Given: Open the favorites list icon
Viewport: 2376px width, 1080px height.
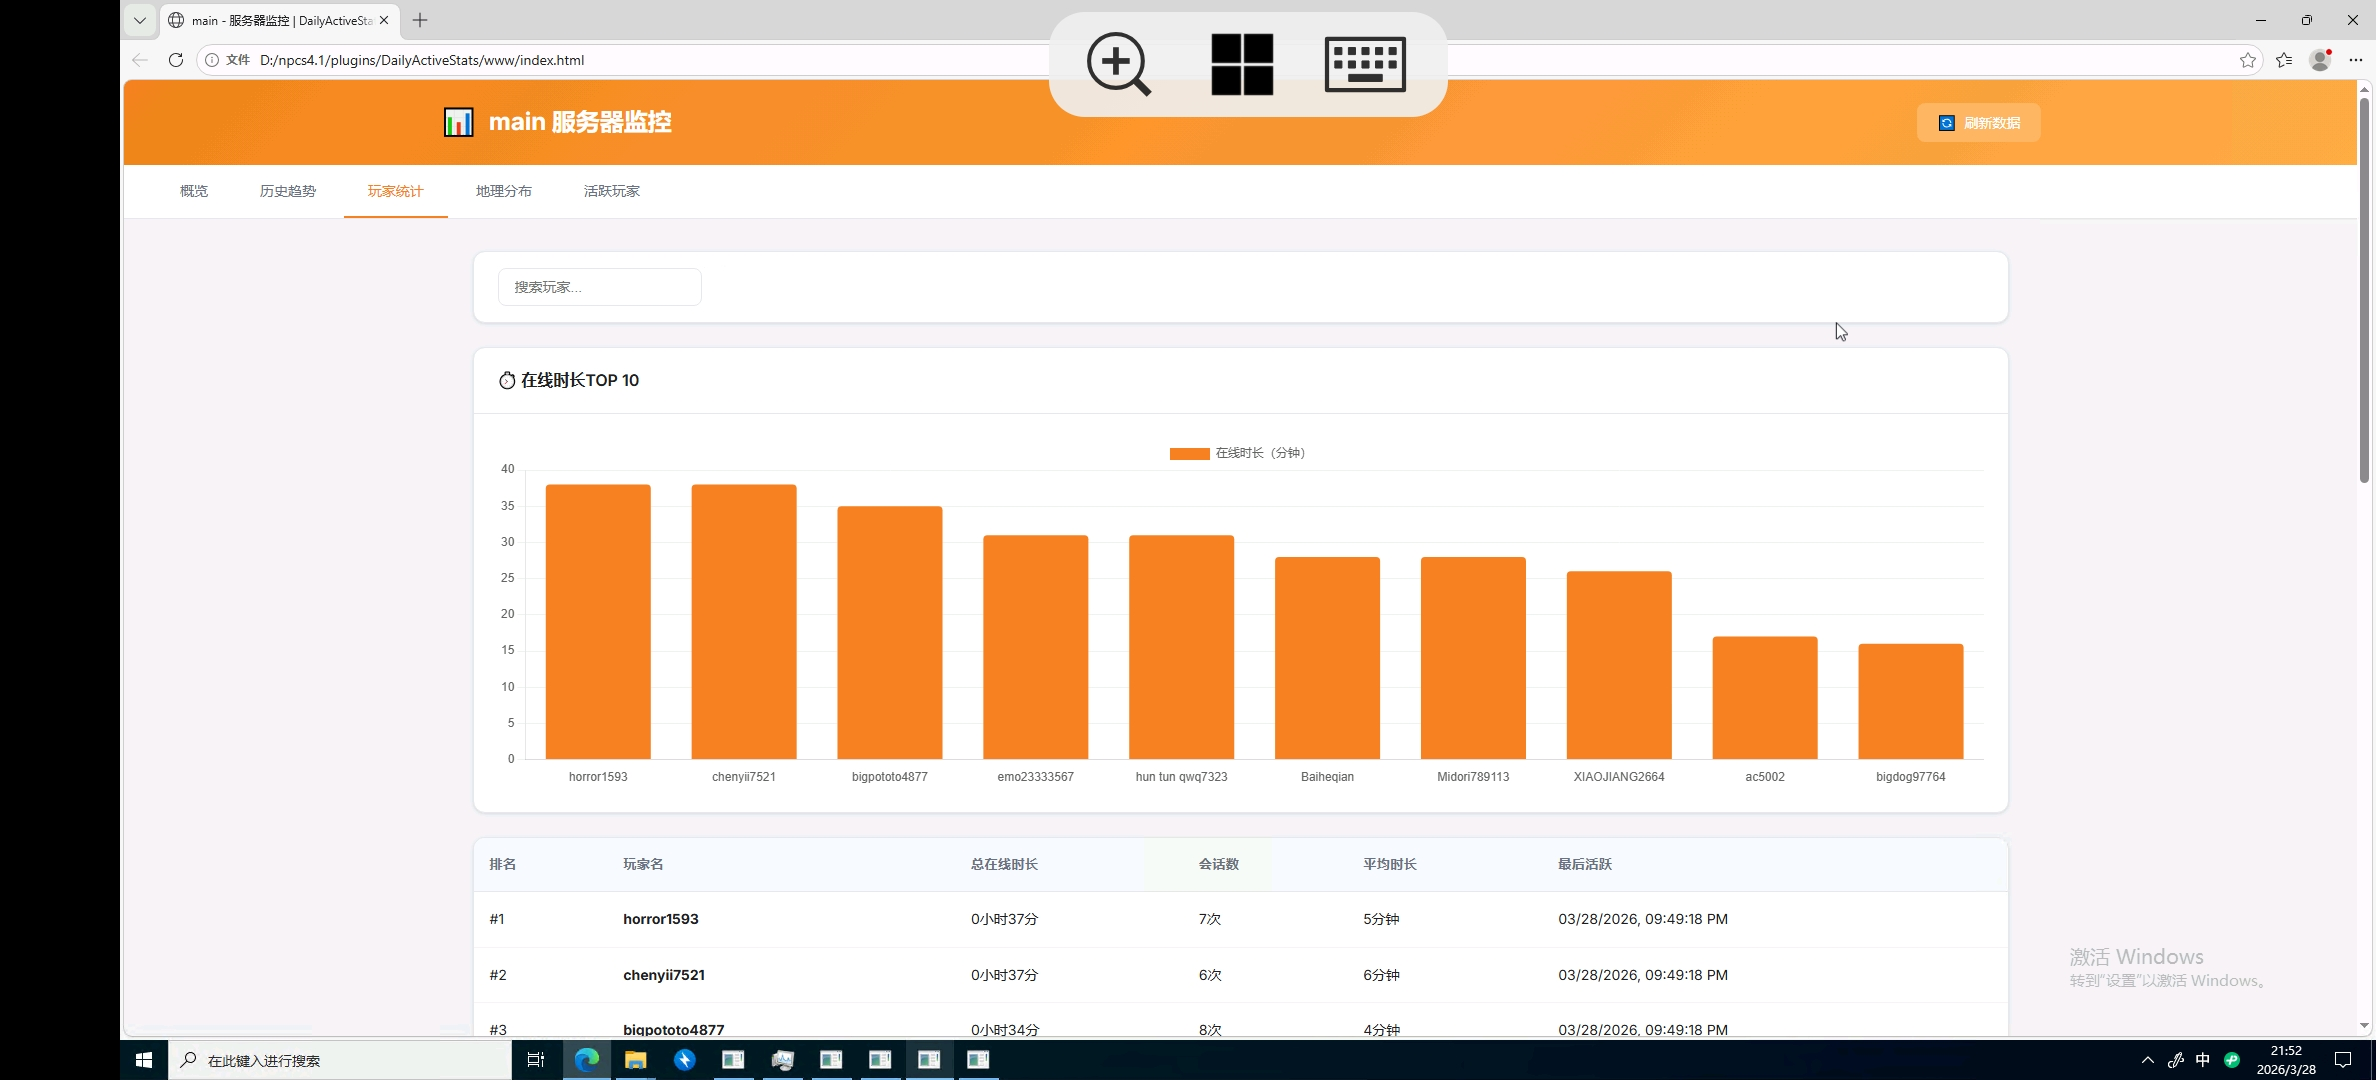Looking at the screenshot, I should (2284, 60).
